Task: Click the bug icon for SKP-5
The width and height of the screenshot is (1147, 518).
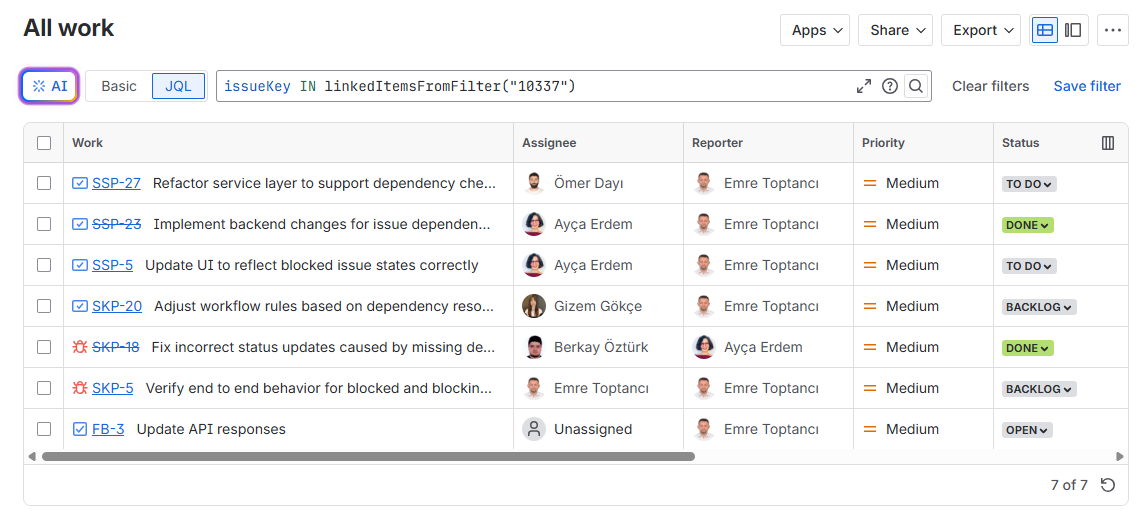Action: click(x=80, y=388)
